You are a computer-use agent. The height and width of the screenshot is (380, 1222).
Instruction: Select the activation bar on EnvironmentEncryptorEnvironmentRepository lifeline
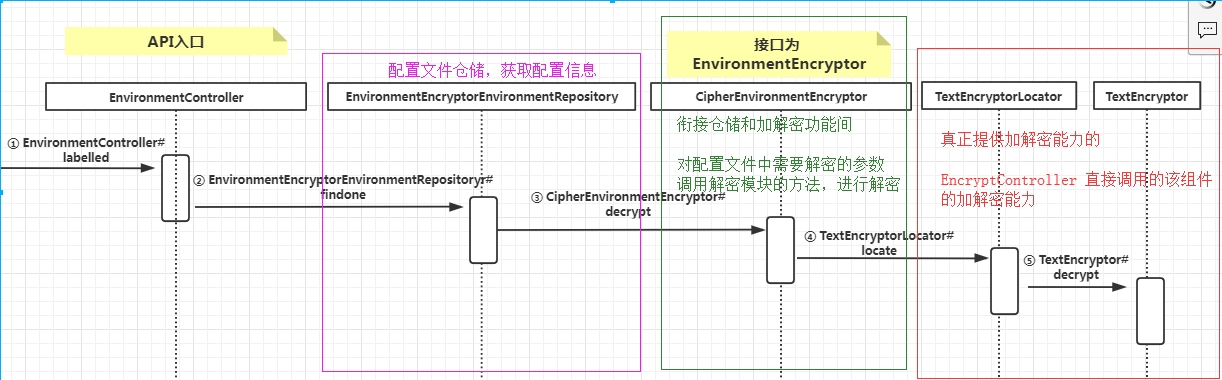point(483,230)
